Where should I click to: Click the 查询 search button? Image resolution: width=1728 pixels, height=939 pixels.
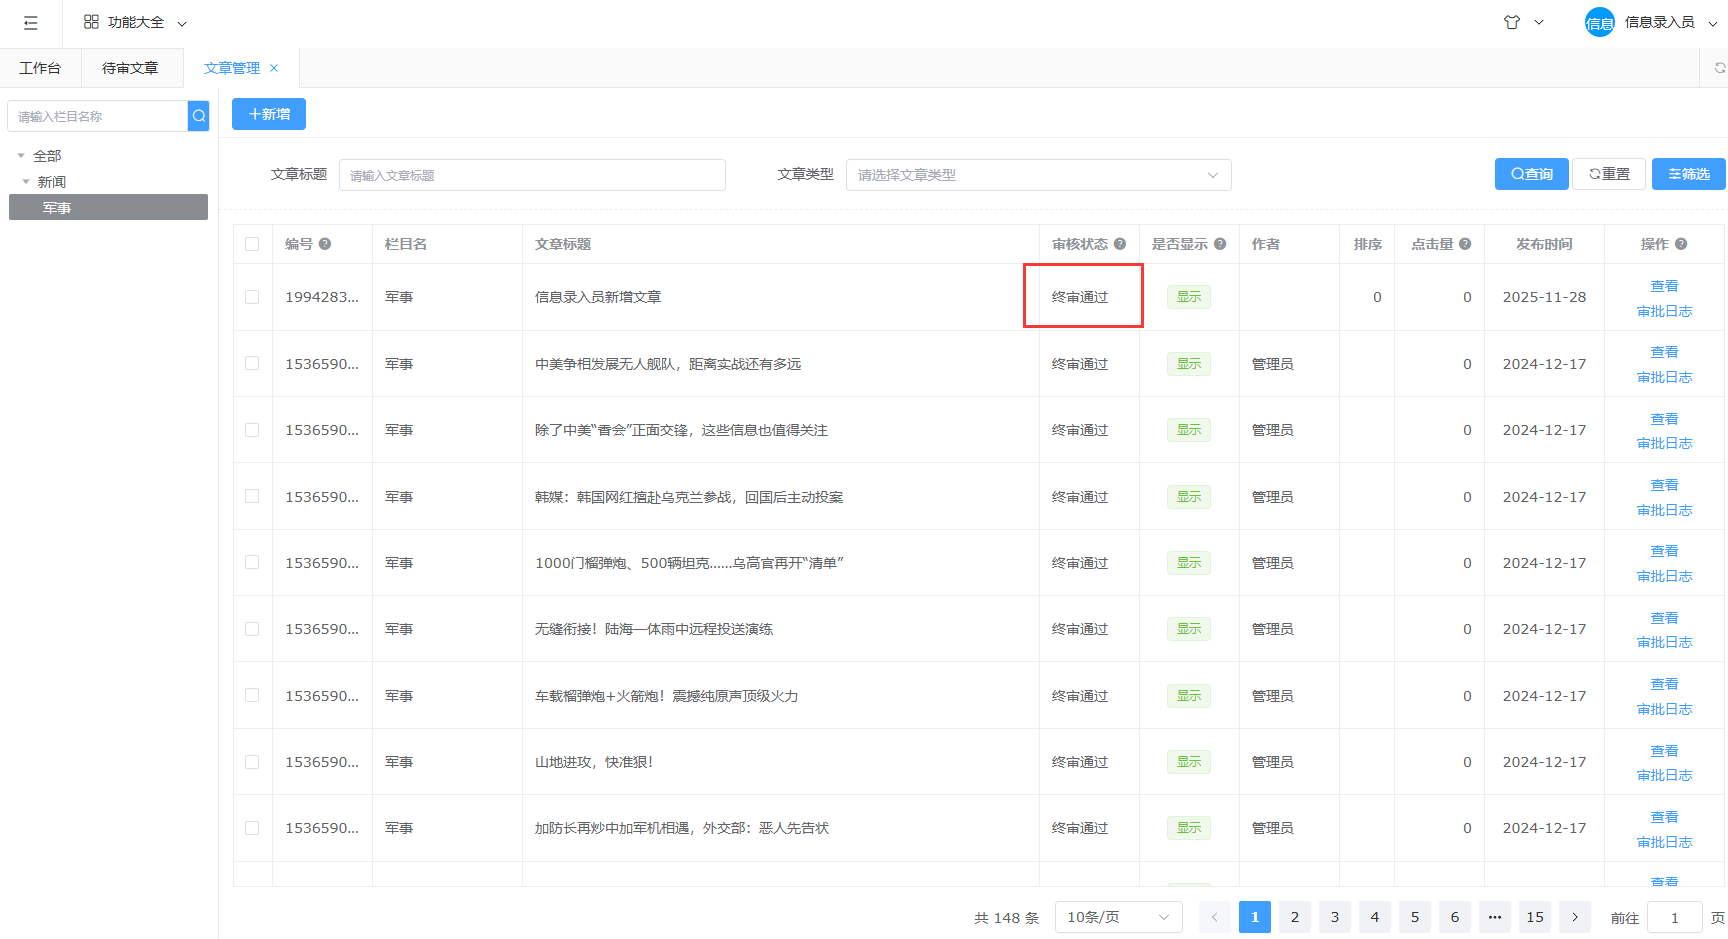tap(1531, 174)
